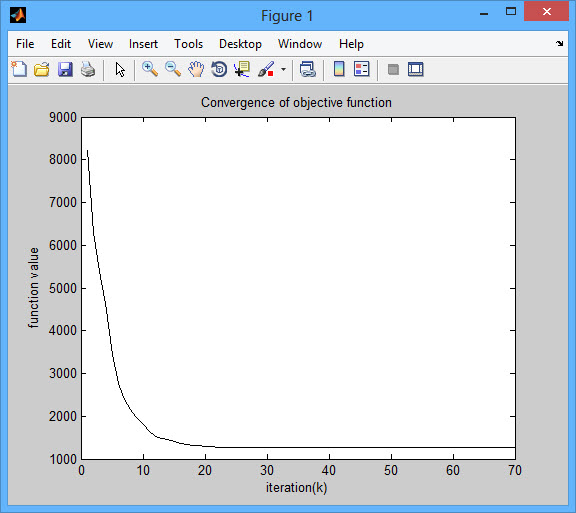Enable the Rotate 3D tool
Screen dimensions: 576x513
[219, 69]
